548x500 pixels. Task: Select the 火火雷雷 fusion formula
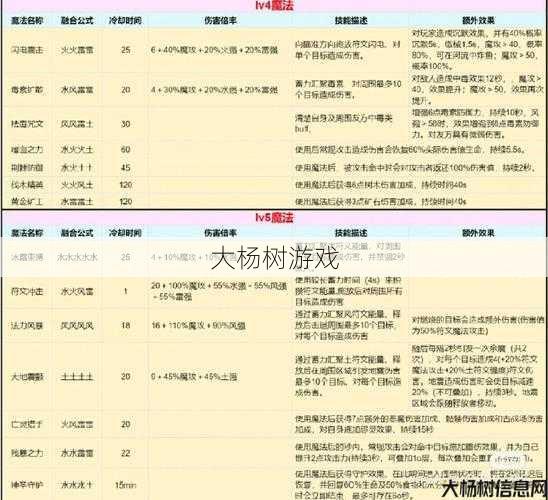pos(77,50)
